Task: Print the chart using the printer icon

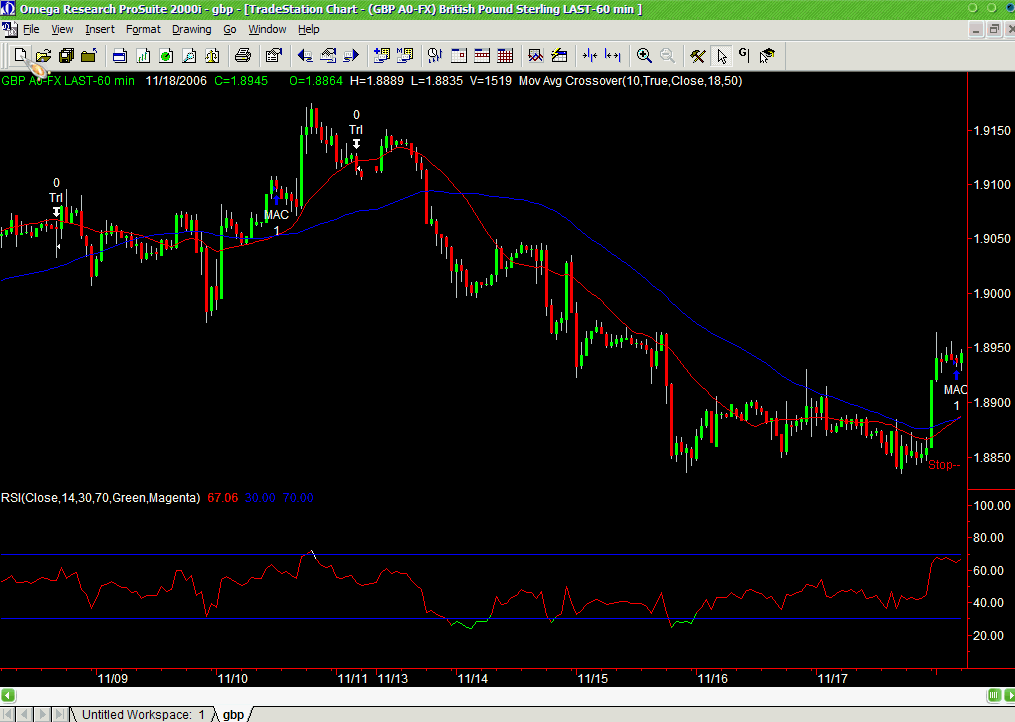Action: 242,55
